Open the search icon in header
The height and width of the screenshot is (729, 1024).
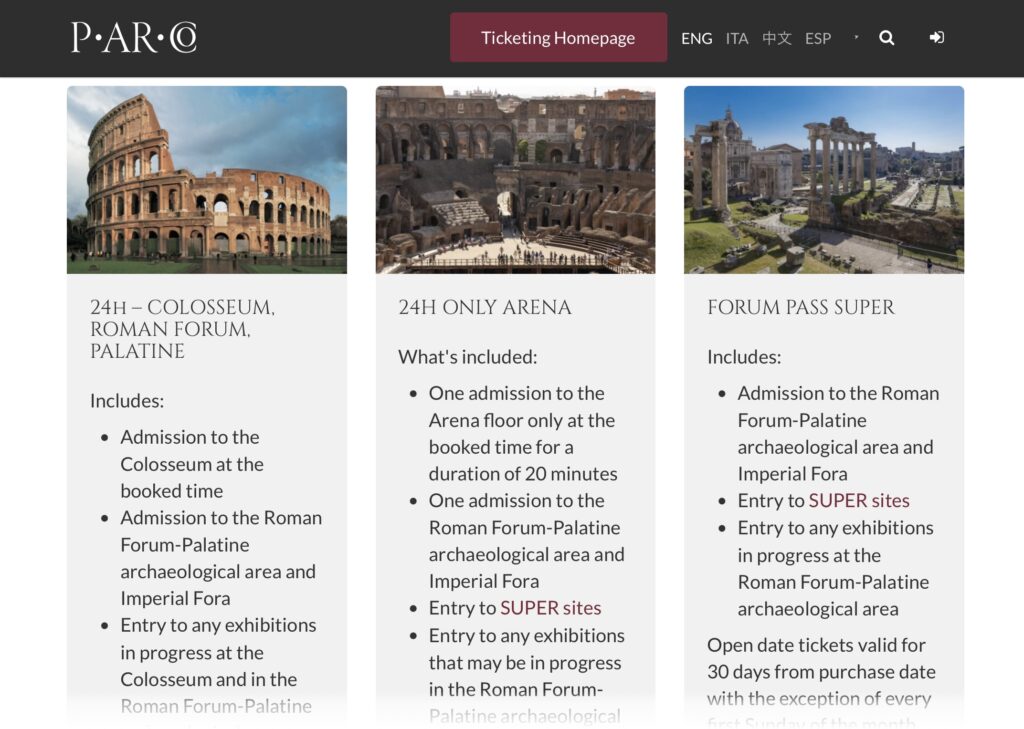click(886, 38)
